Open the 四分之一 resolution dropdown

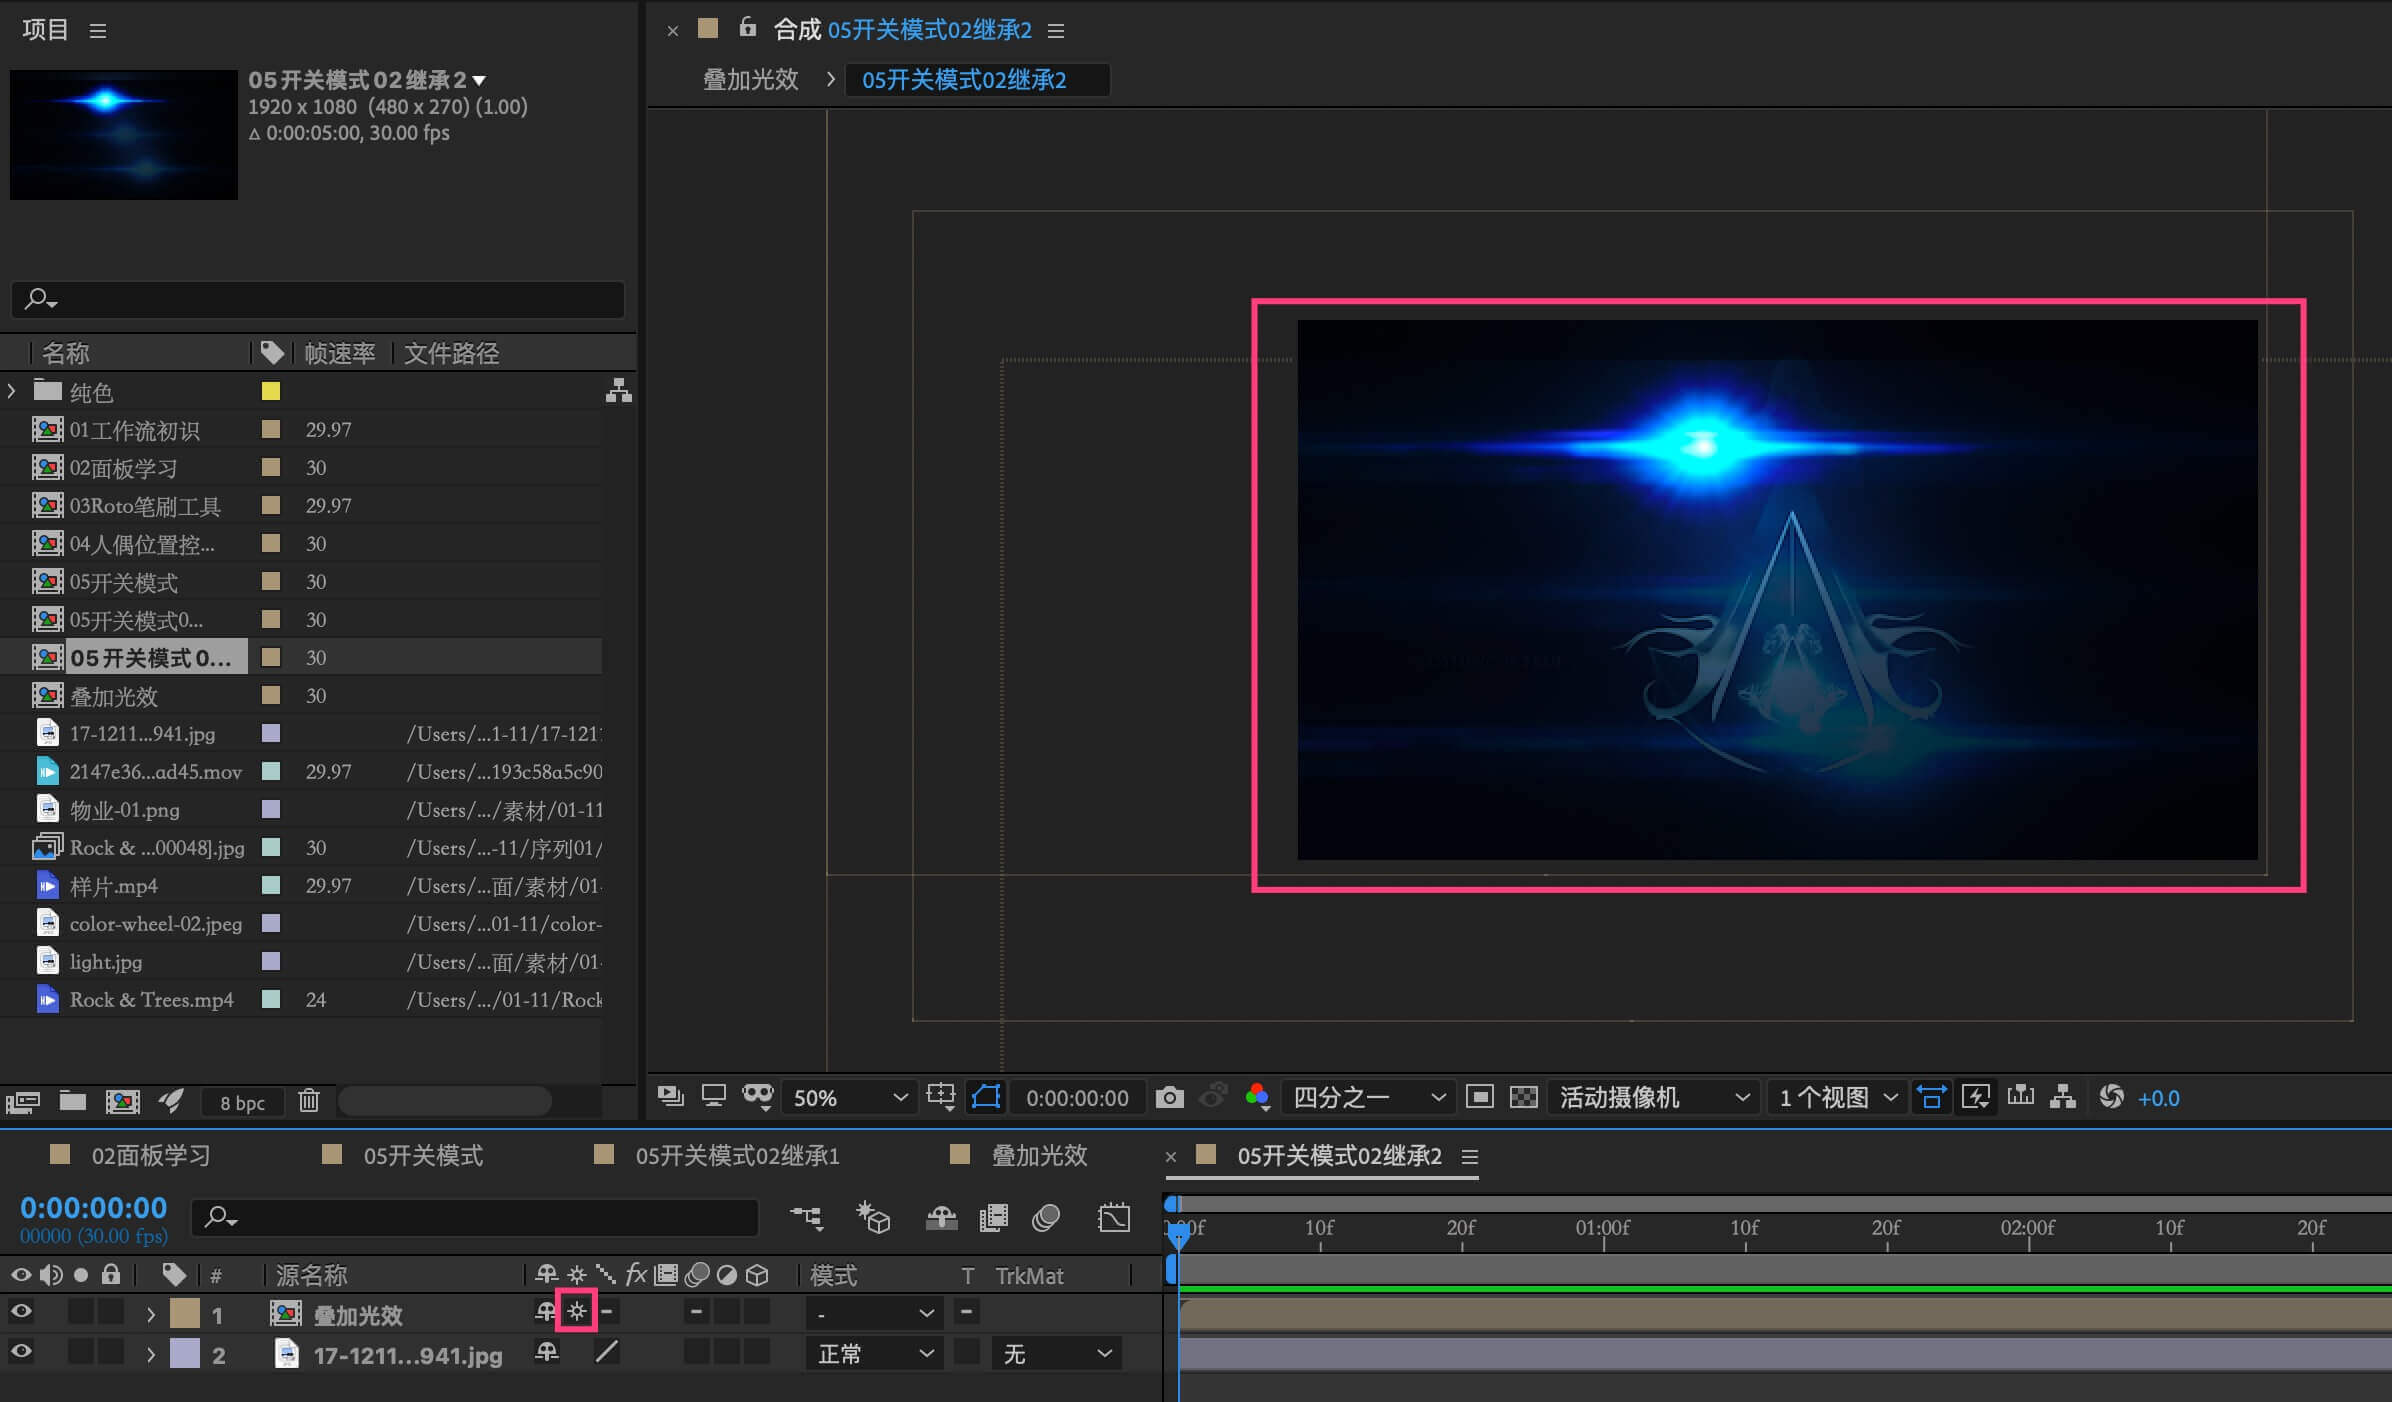click(x=1367, y=1098)
